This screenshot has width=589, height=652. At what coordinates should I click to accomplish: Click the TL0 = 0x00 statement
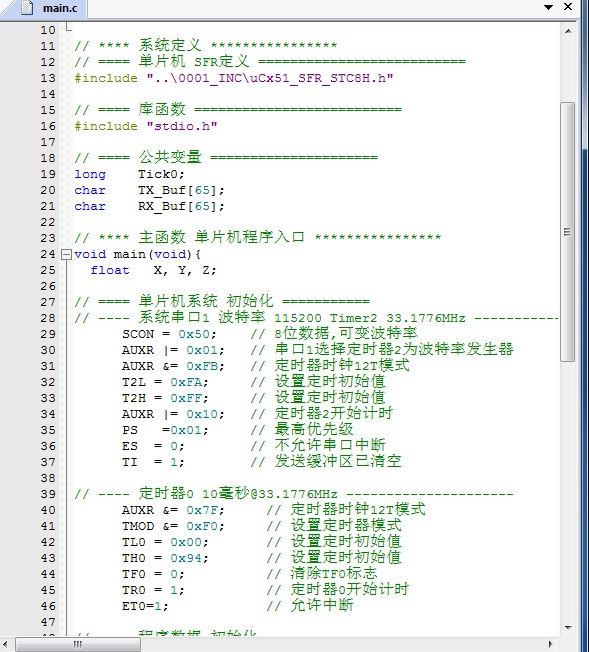165,542
